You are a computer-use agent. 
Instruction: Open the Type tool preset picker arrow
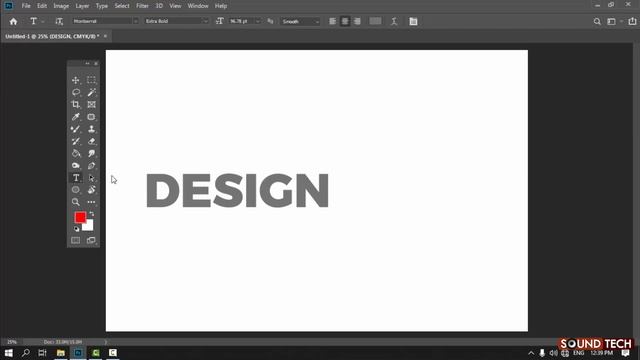pos(42,21)
